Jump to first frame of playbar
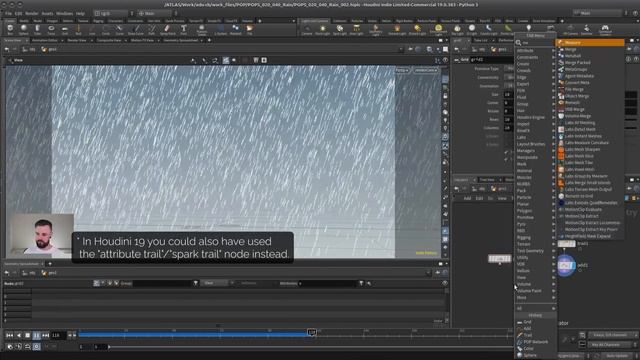Image resolution: width=640 pixels, height=360 pixels. pos(9,335)
